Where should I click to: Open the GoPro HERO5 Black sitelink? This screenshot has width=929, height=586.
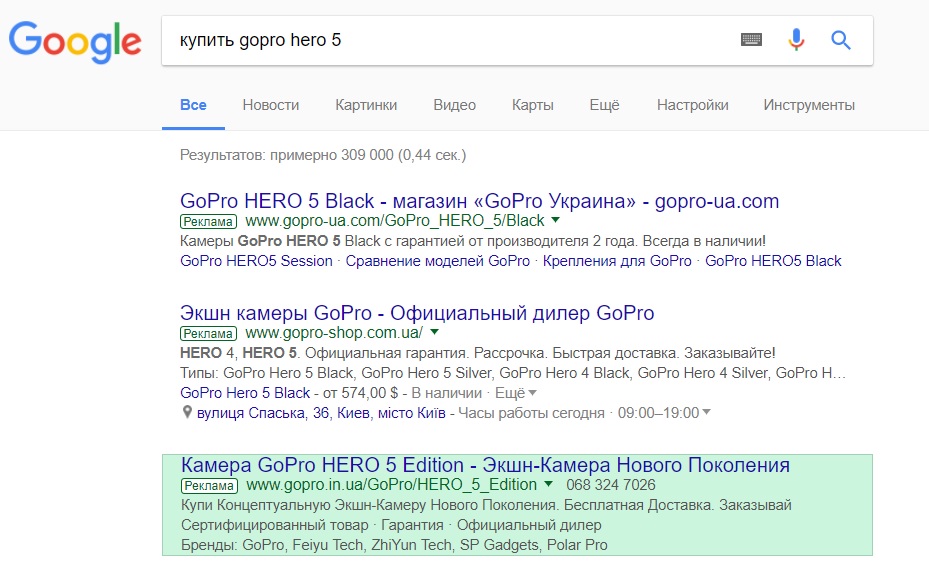(773, 261)
